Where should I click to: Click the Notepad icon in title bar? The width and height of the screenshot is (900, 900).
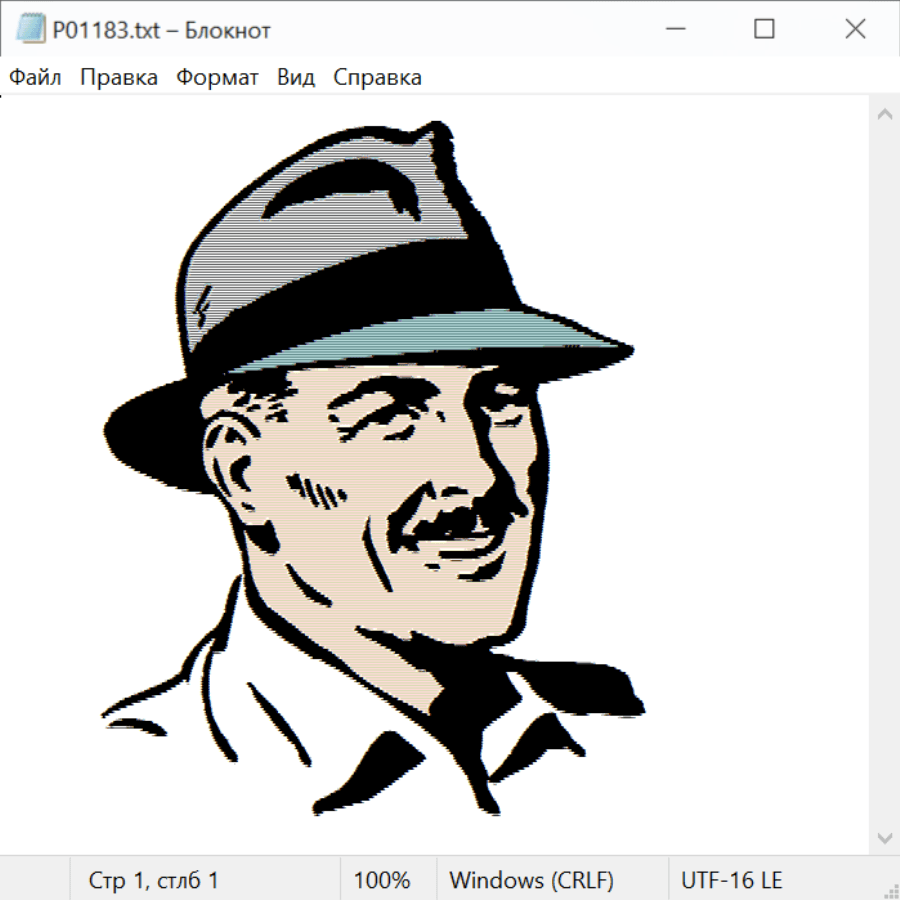coord(31,30)
